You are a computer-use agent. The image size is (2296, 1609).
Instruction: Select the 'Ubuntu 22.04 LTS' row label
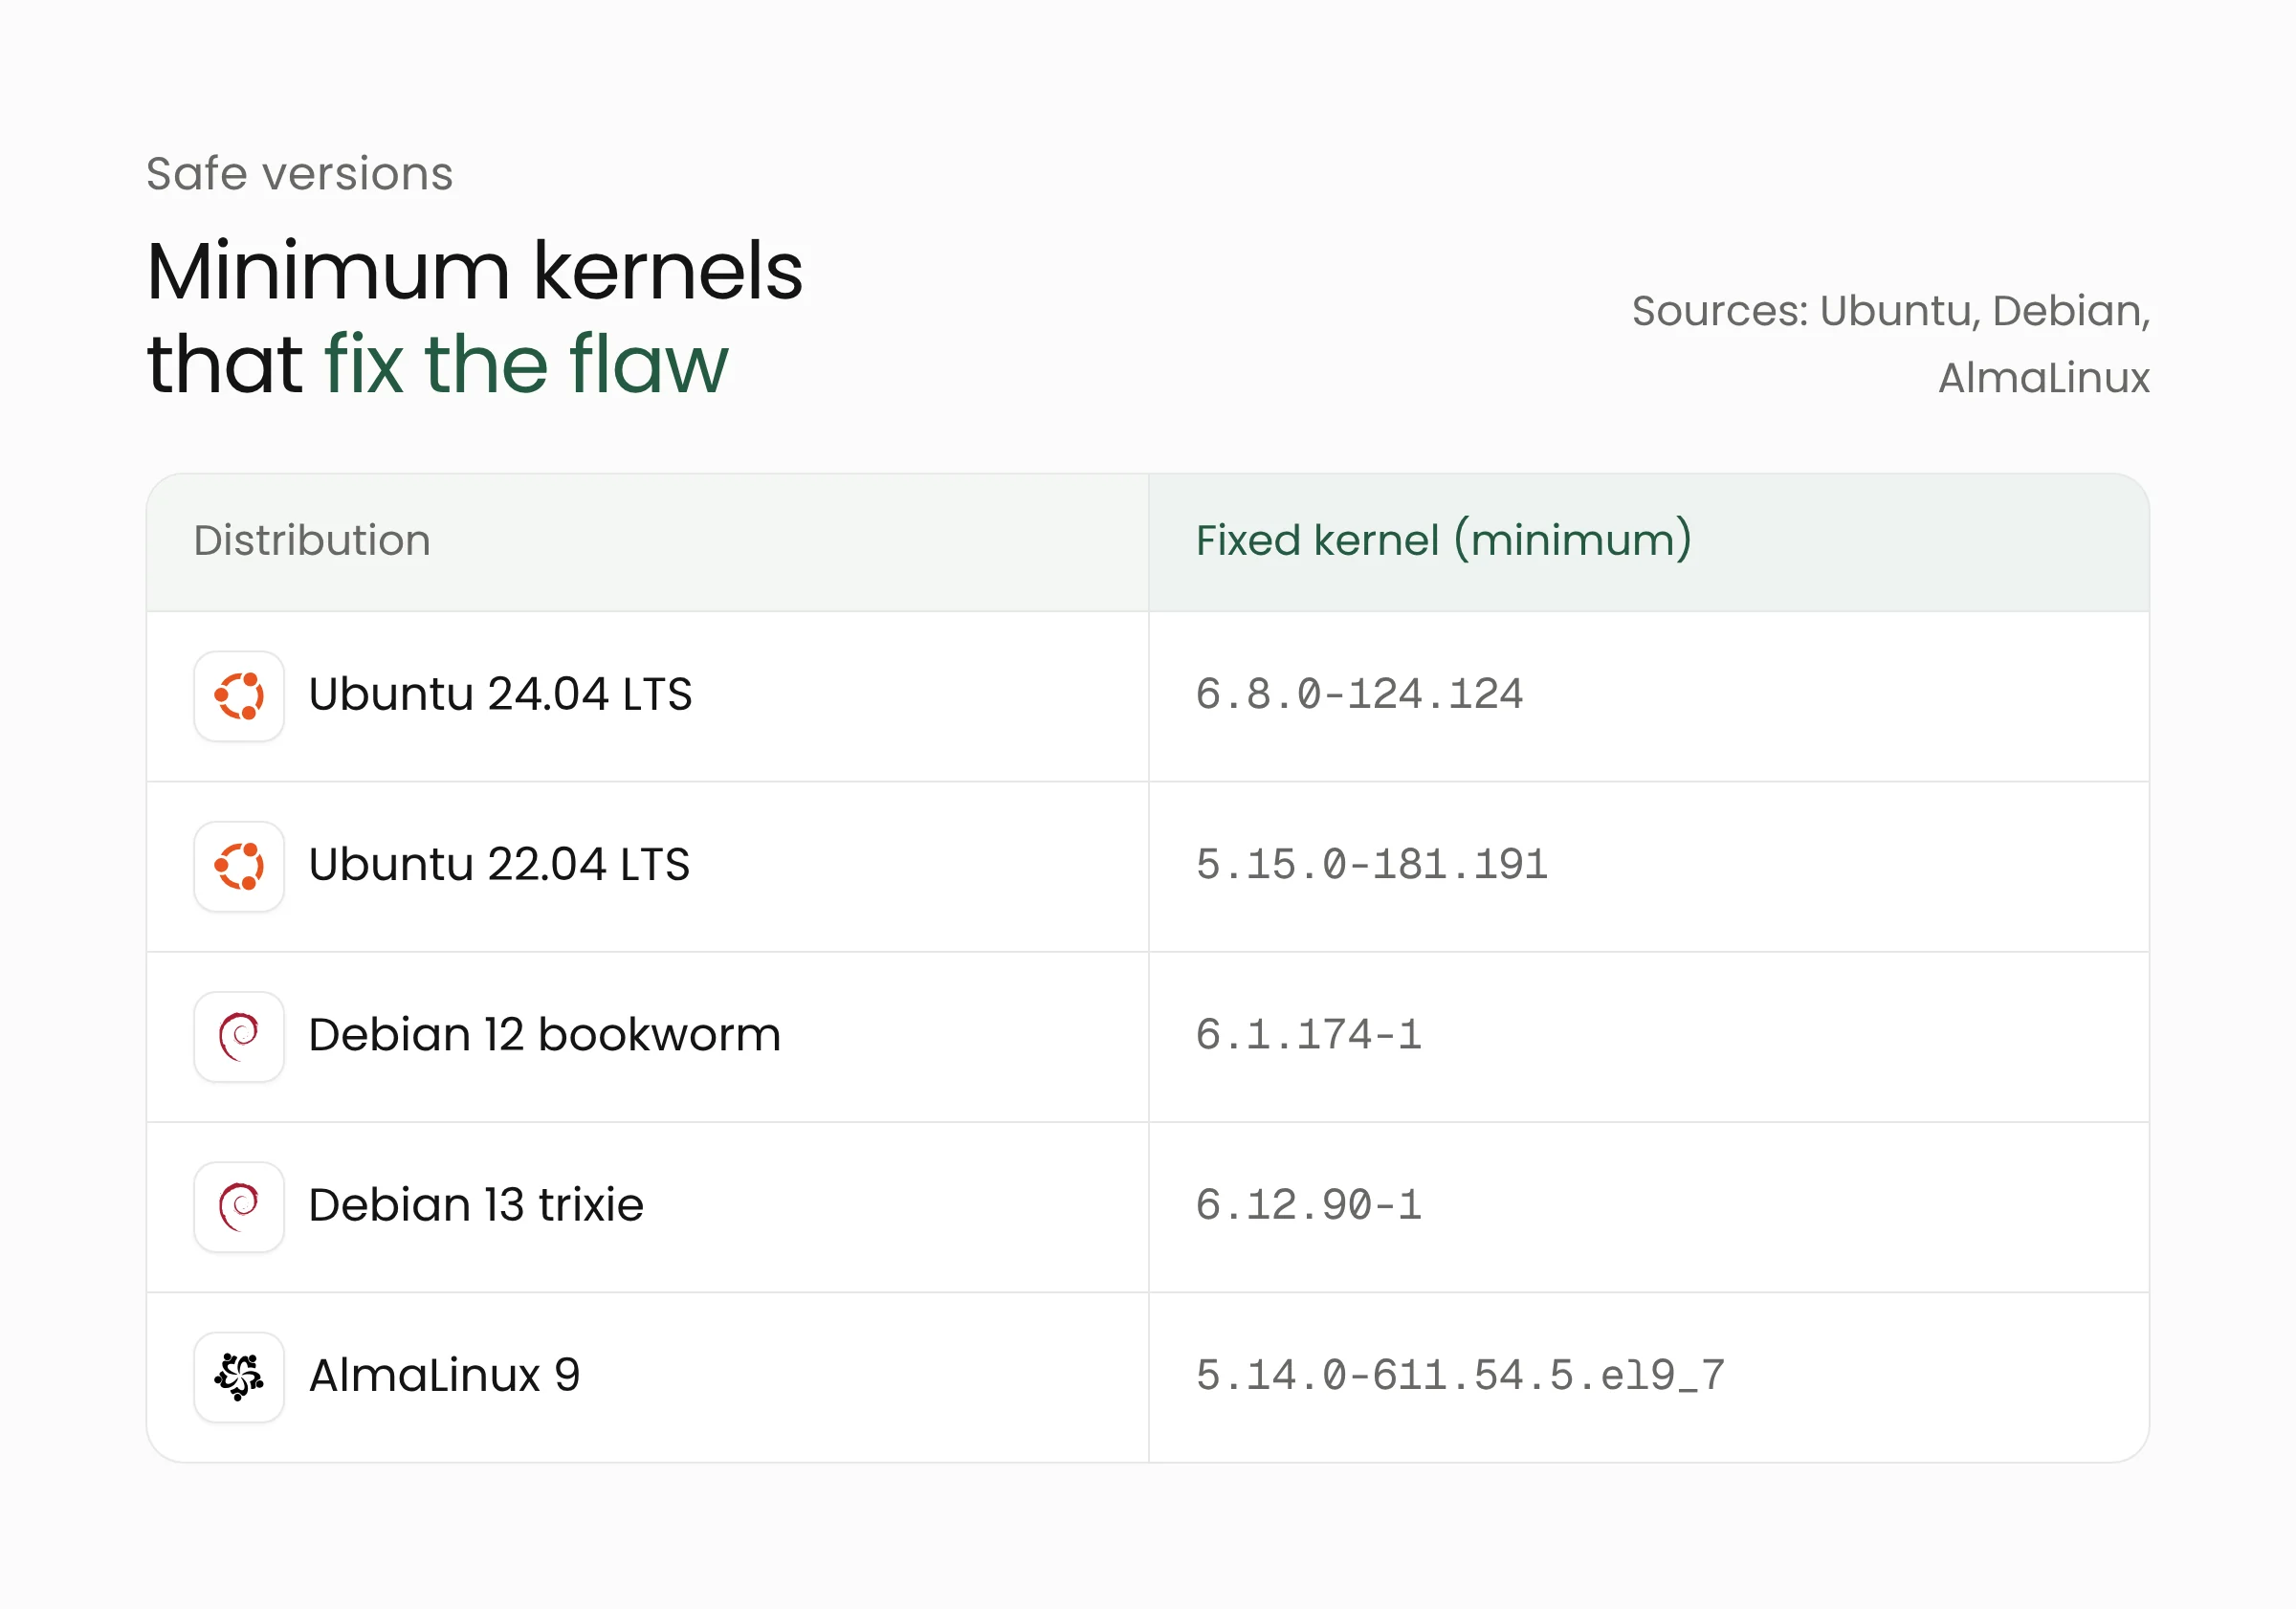[499, 864]
